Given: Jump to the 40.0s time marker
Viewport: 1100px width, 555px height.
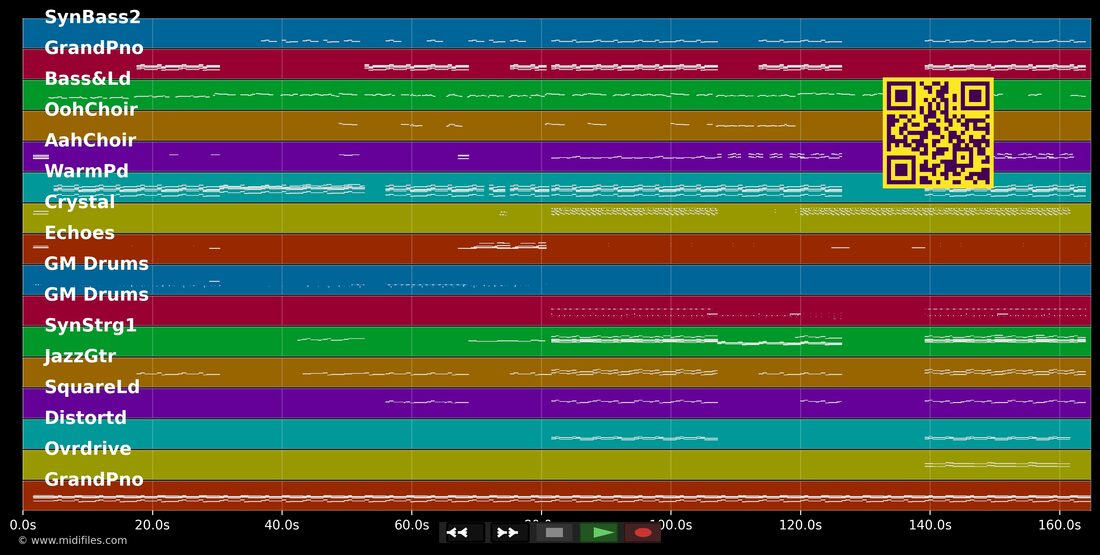Looking at the screenshot, I should 282,525.
